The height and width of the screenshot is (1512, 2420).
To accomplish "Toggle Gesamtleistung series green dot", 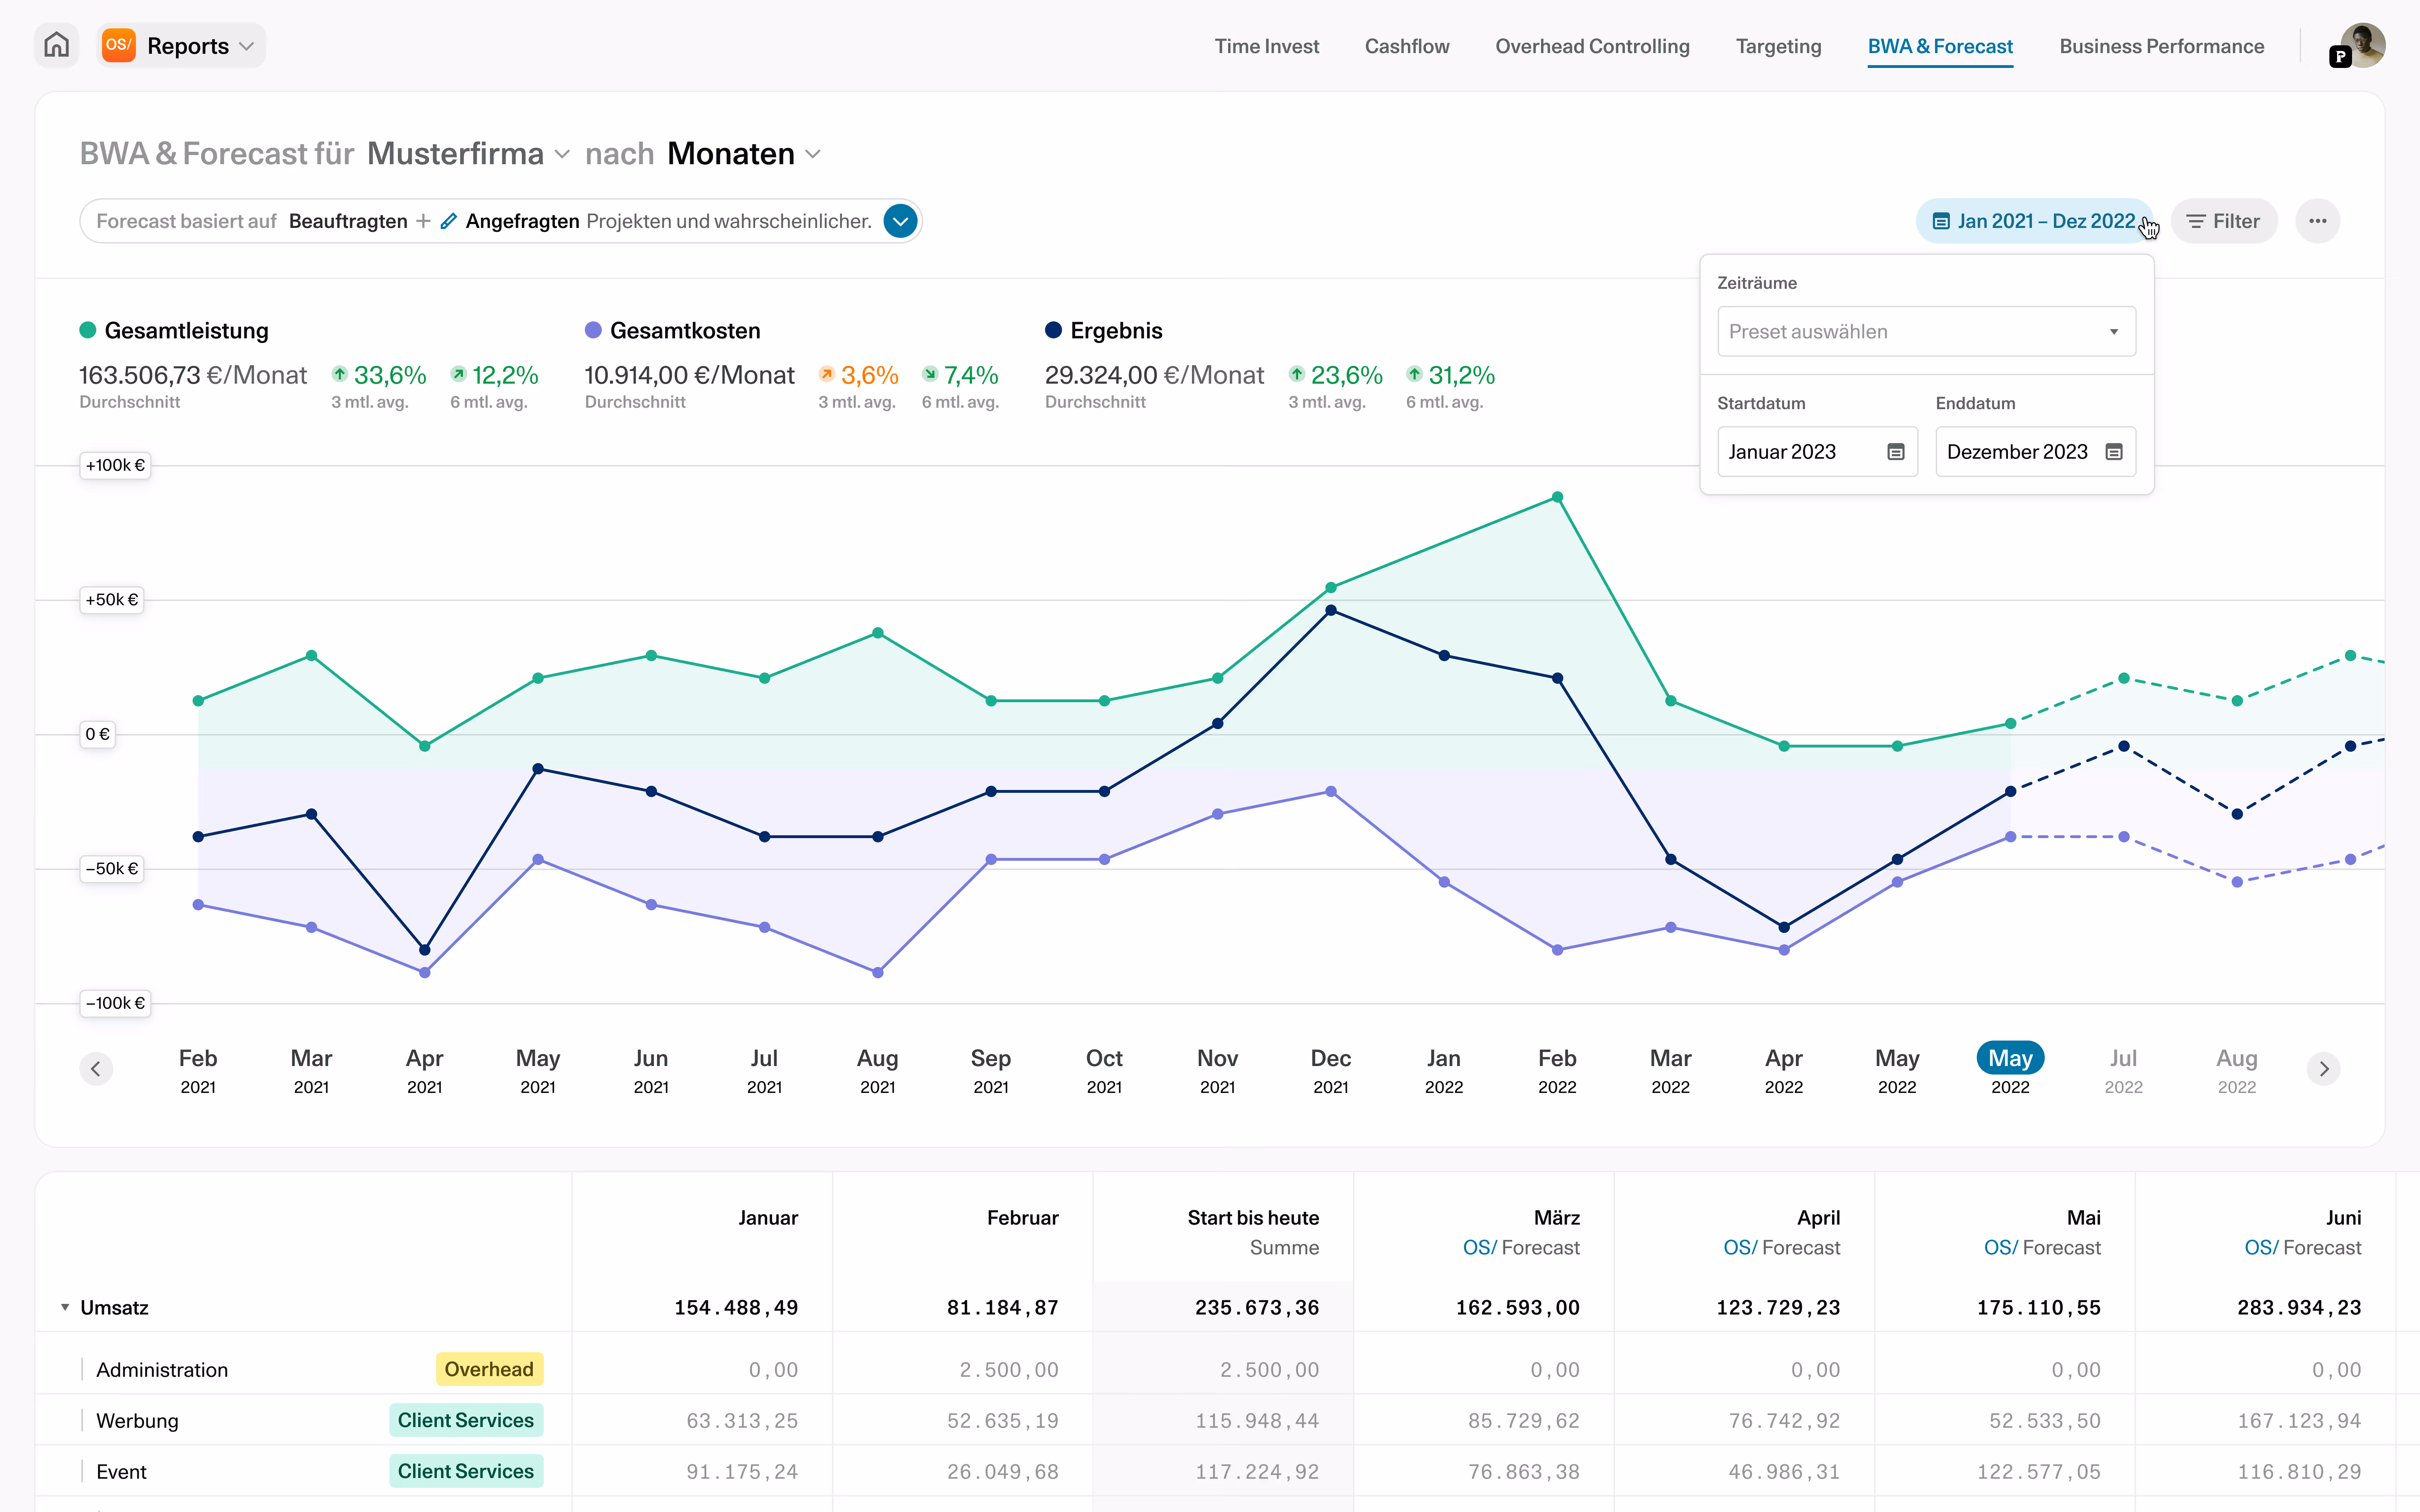I will coord(88,330).
